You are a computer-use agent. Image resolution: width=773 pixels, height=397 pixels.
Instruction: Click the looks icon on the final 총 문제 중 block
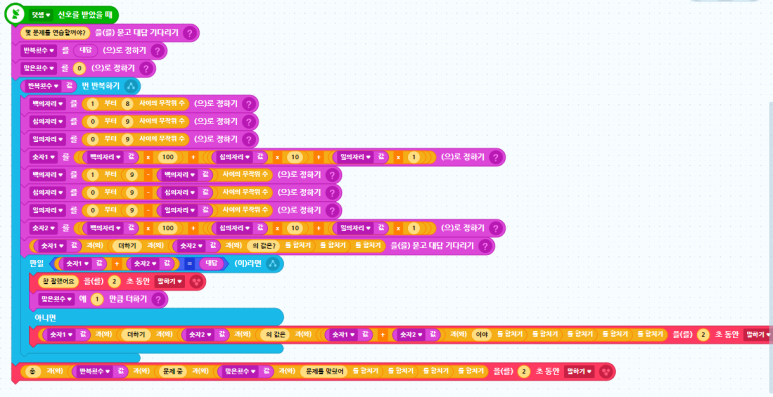point(605,371)
